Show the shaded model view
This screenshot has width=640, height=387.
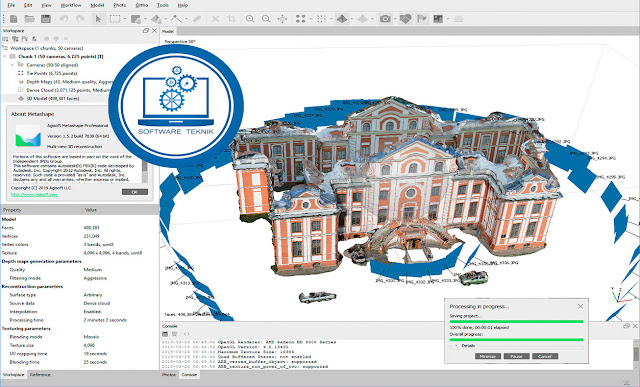point(342,19)
